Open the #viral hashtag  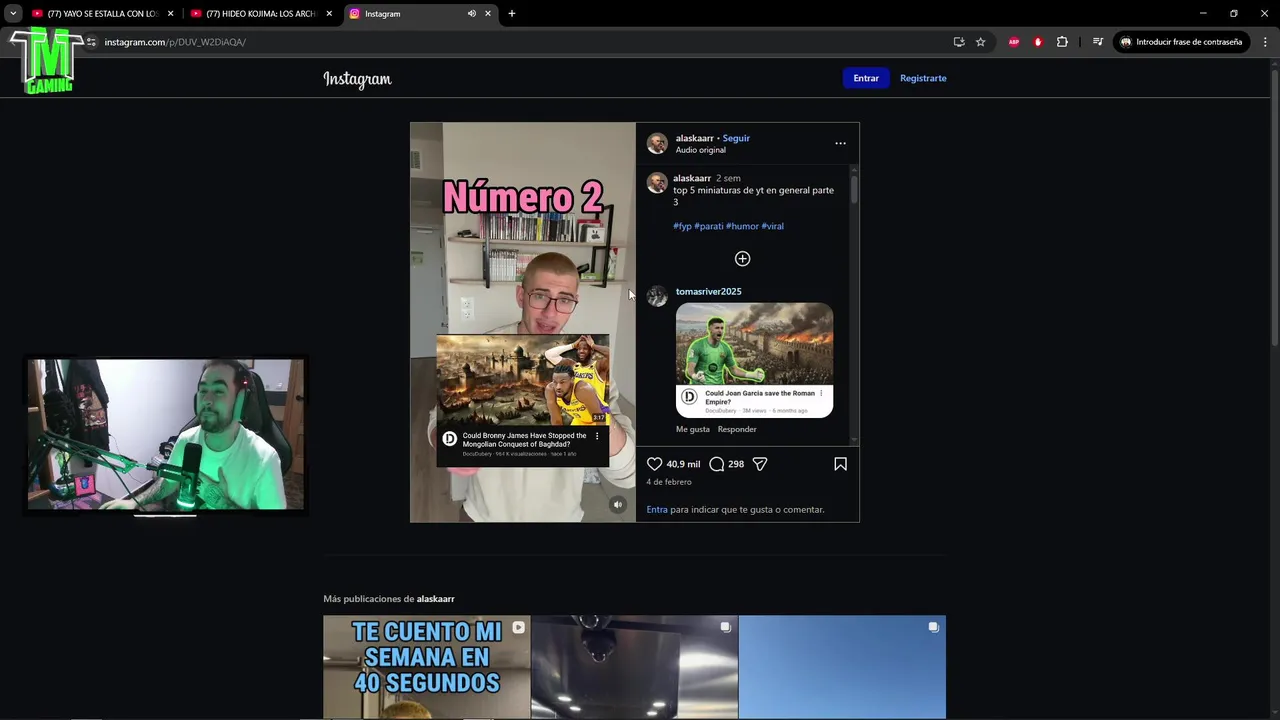773,226
